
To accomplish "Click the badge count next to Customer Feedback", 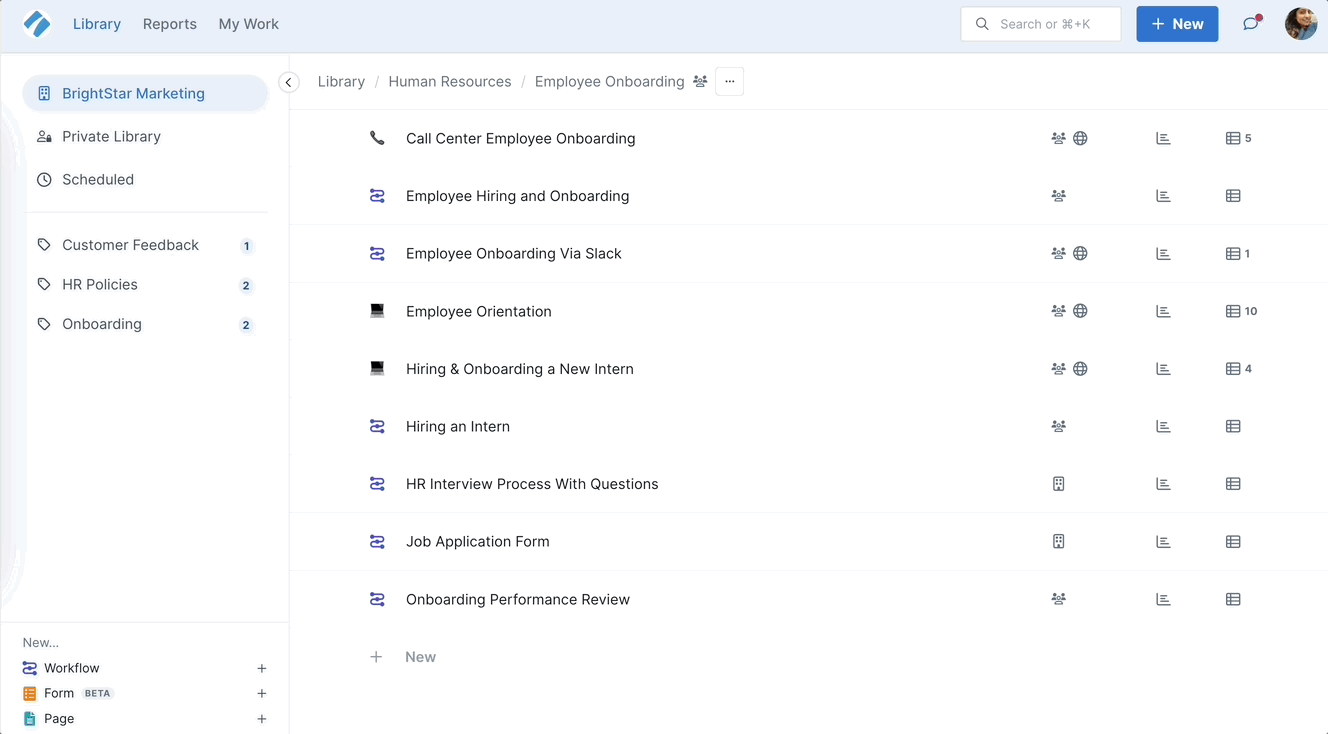I will coord(247,246).
